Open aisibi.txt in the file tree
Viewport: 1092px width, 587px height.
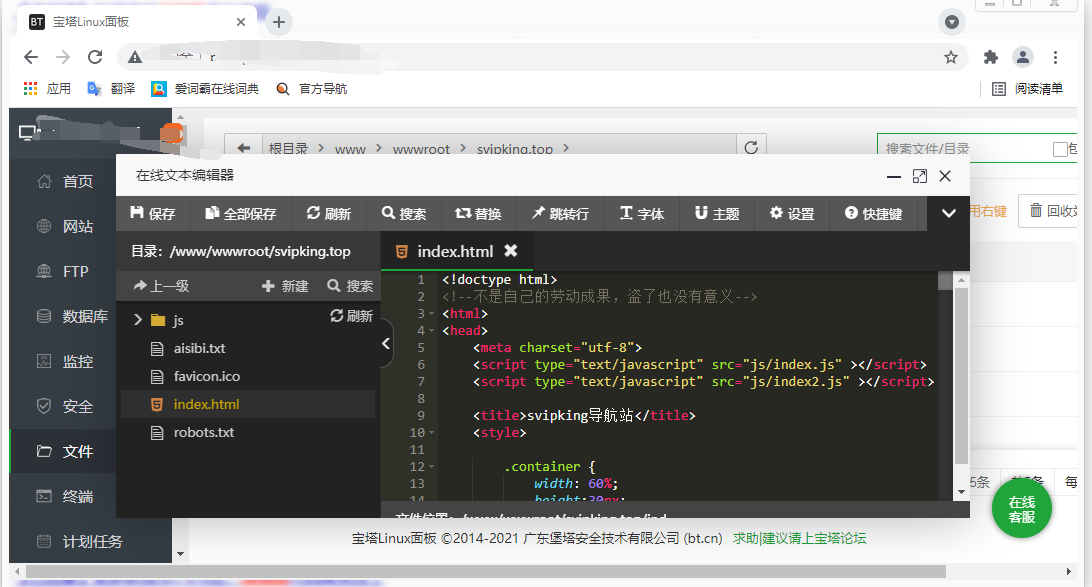pyautogui.click(x=199, y=348)
